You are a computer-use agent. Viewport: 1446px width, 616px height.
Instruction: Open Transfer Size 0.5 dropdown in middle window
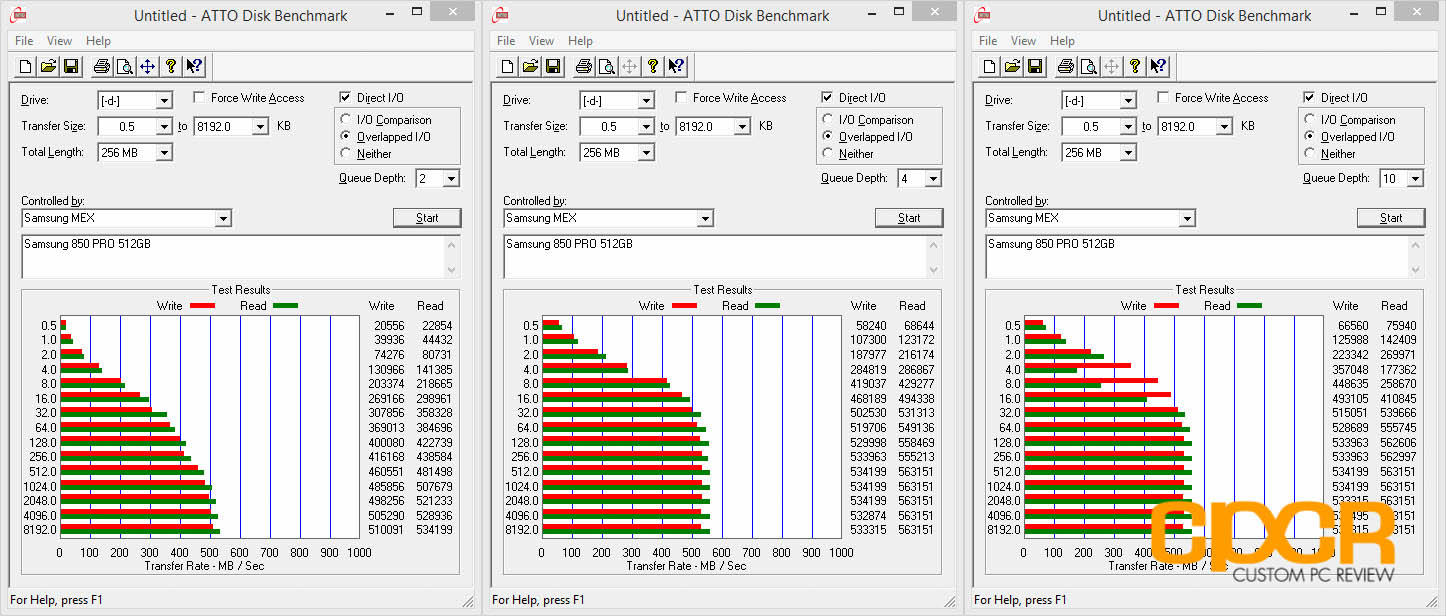646,127
